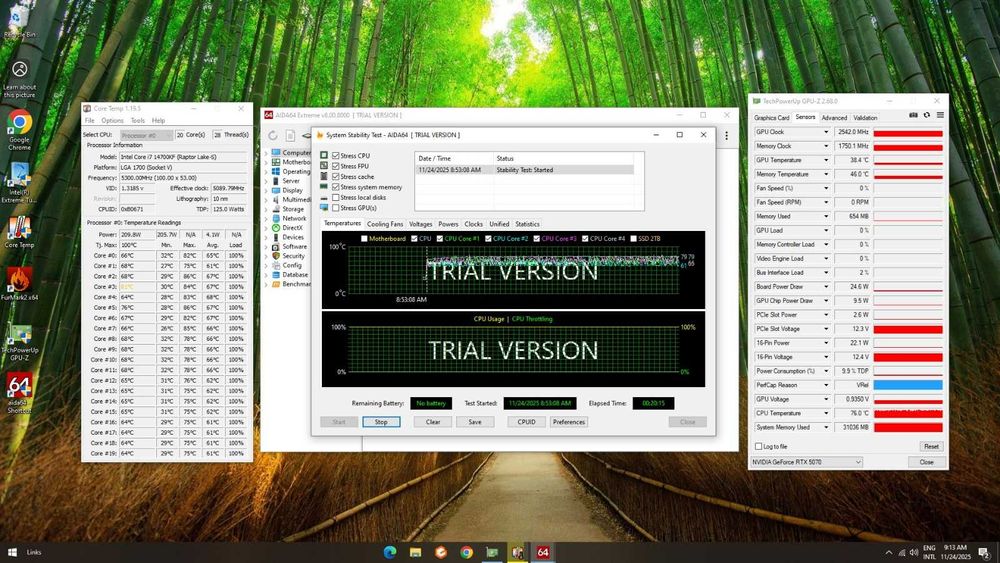Open Intel Extreme Tuning desktop shortcut
The image size is (1000, 563).
coord(18,182)
